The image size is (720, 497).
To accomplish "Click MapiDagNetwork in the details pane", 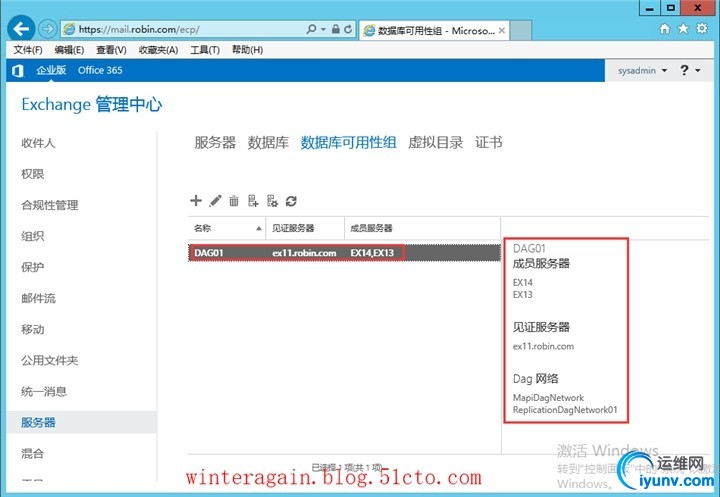I will coord(548,398).
